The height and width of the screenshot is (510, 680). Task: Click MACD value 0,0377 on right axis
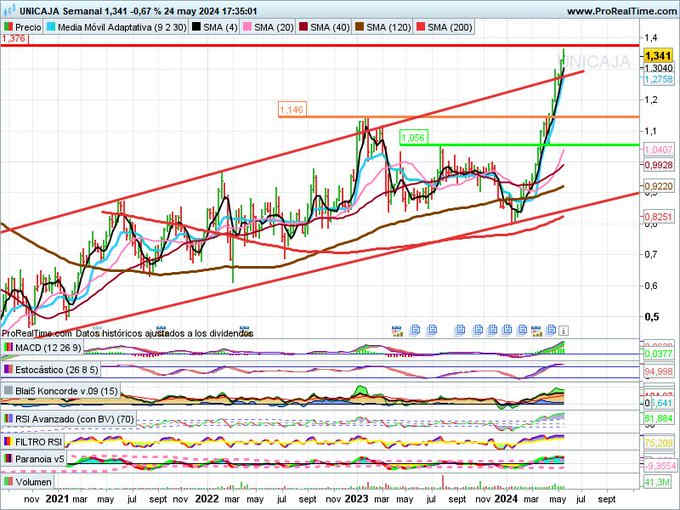pos(658,354)
